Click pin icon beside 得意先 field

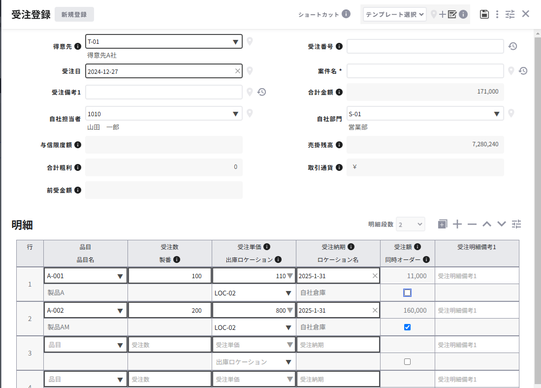(250, 41)
